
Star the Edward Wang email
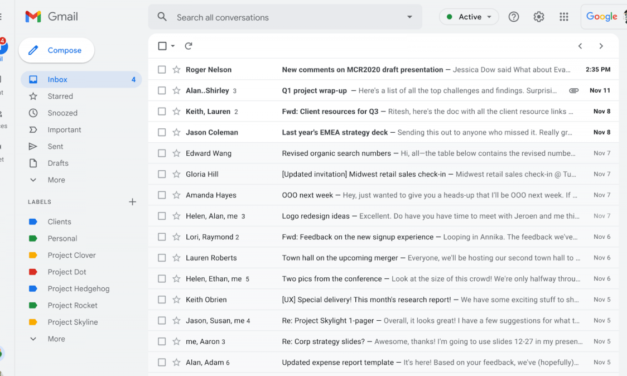pos(176,153)
